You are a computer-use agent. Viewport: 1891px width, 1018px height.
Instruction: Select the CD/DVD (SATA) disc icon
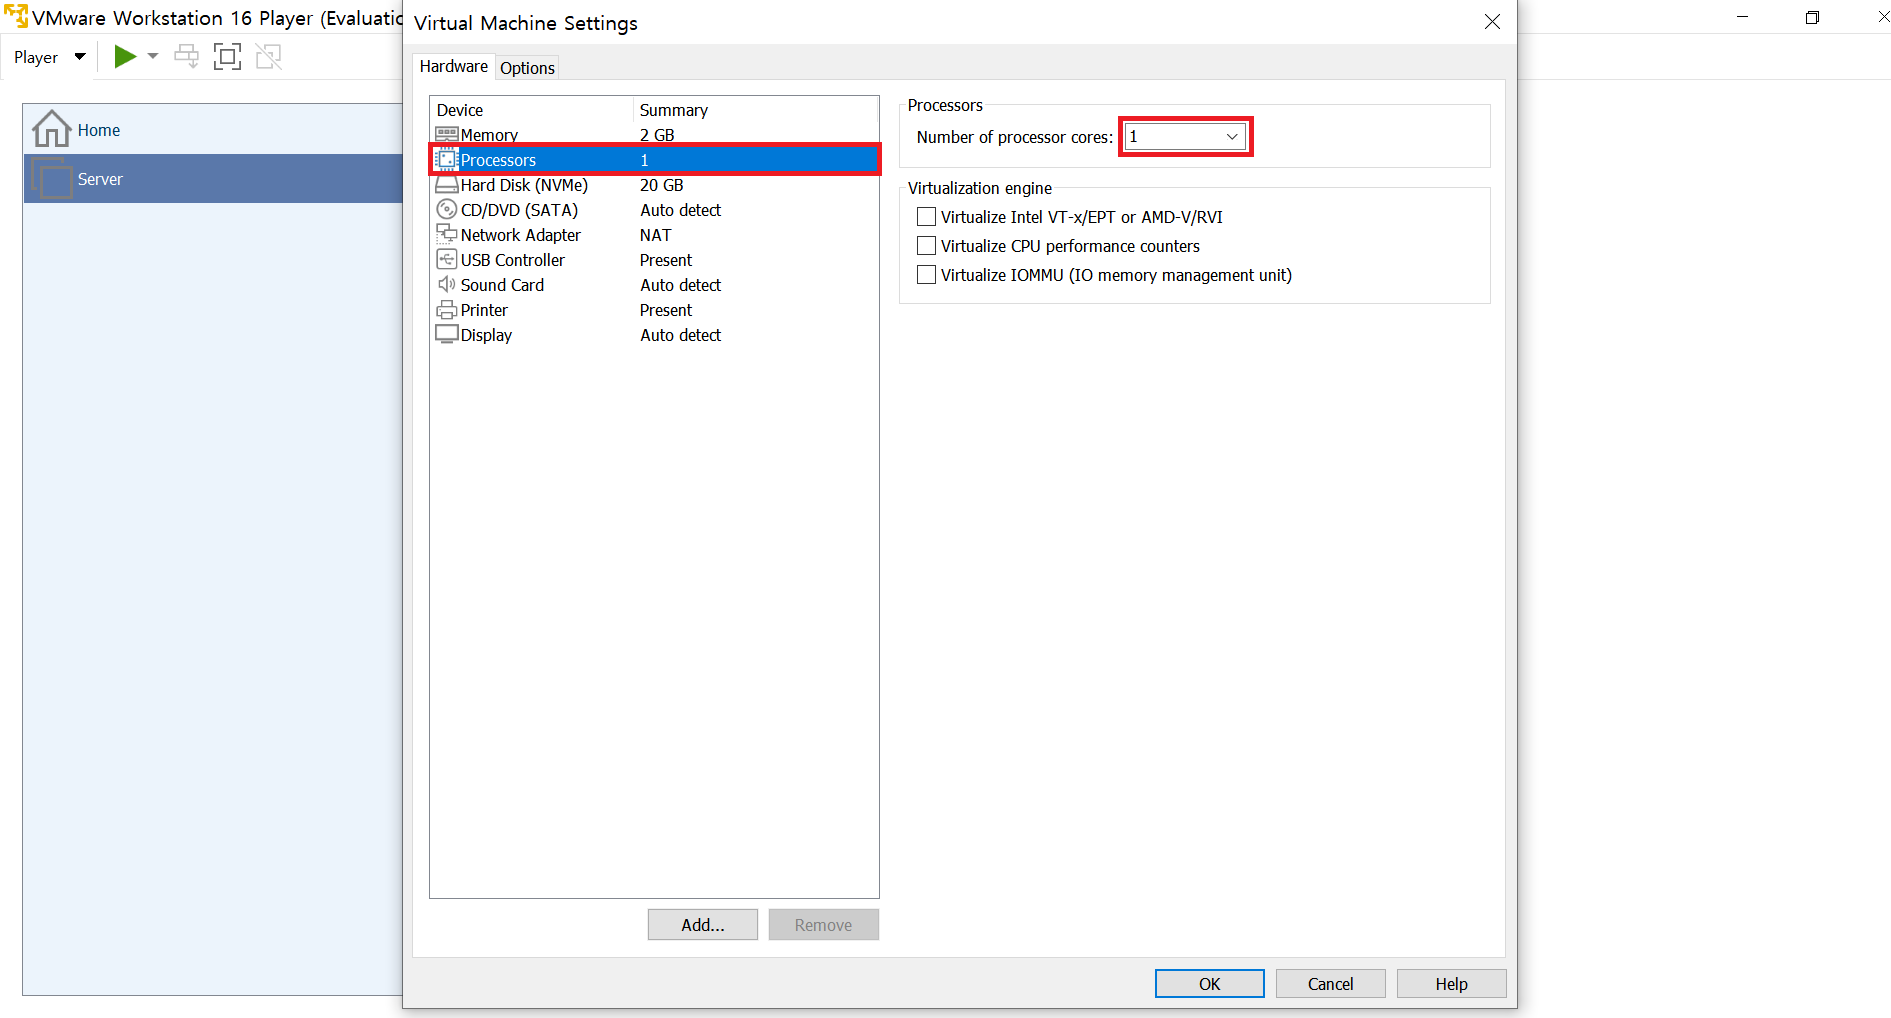click(x=447, y=210)
